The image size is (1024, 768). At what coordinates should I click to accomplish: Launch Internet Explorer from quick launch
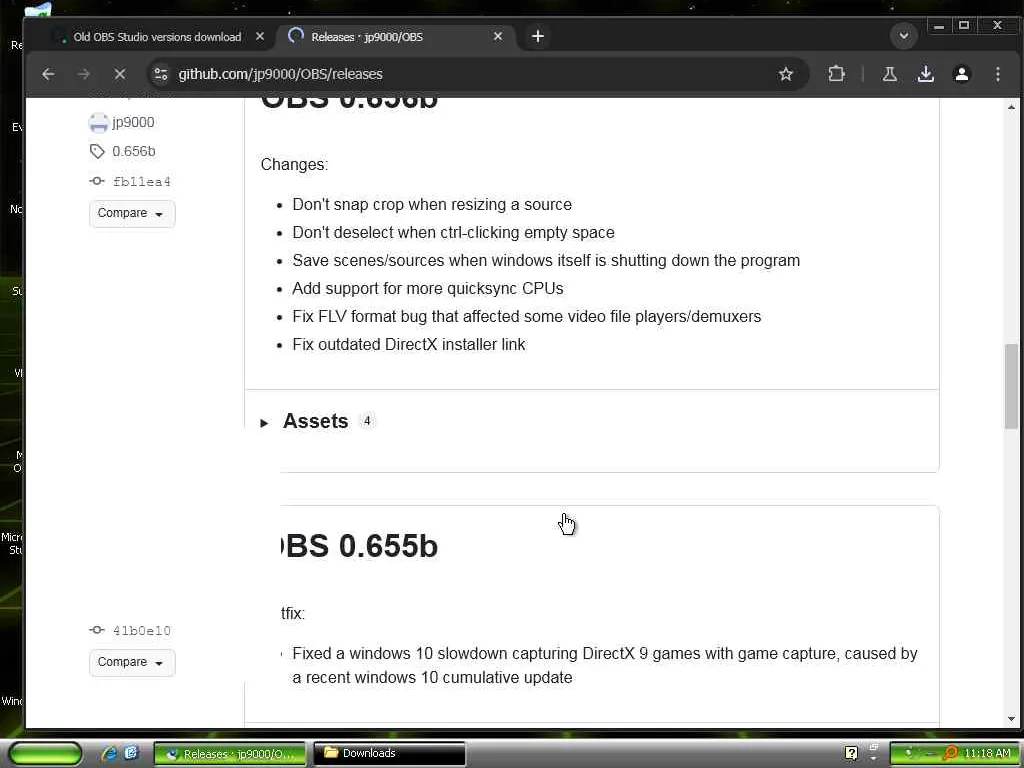(109, 754)
